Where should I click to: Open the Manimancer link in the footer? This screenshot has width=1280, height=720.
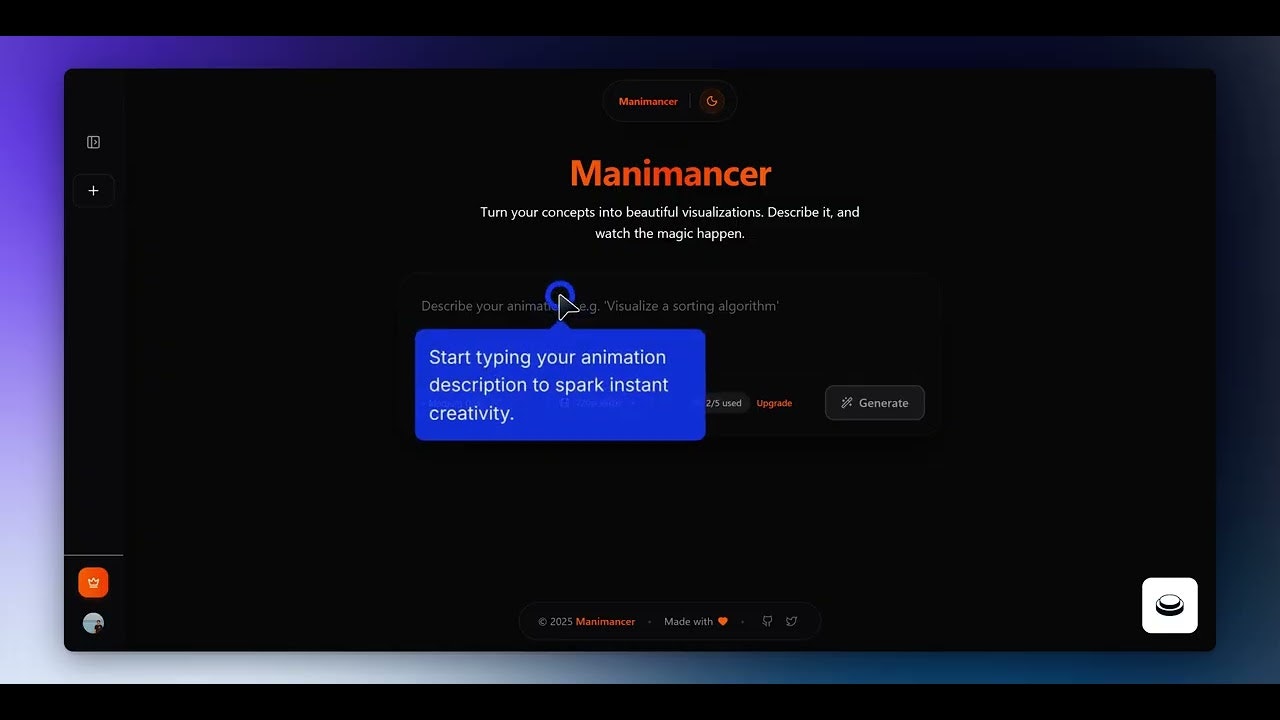(x=605, y=621)
